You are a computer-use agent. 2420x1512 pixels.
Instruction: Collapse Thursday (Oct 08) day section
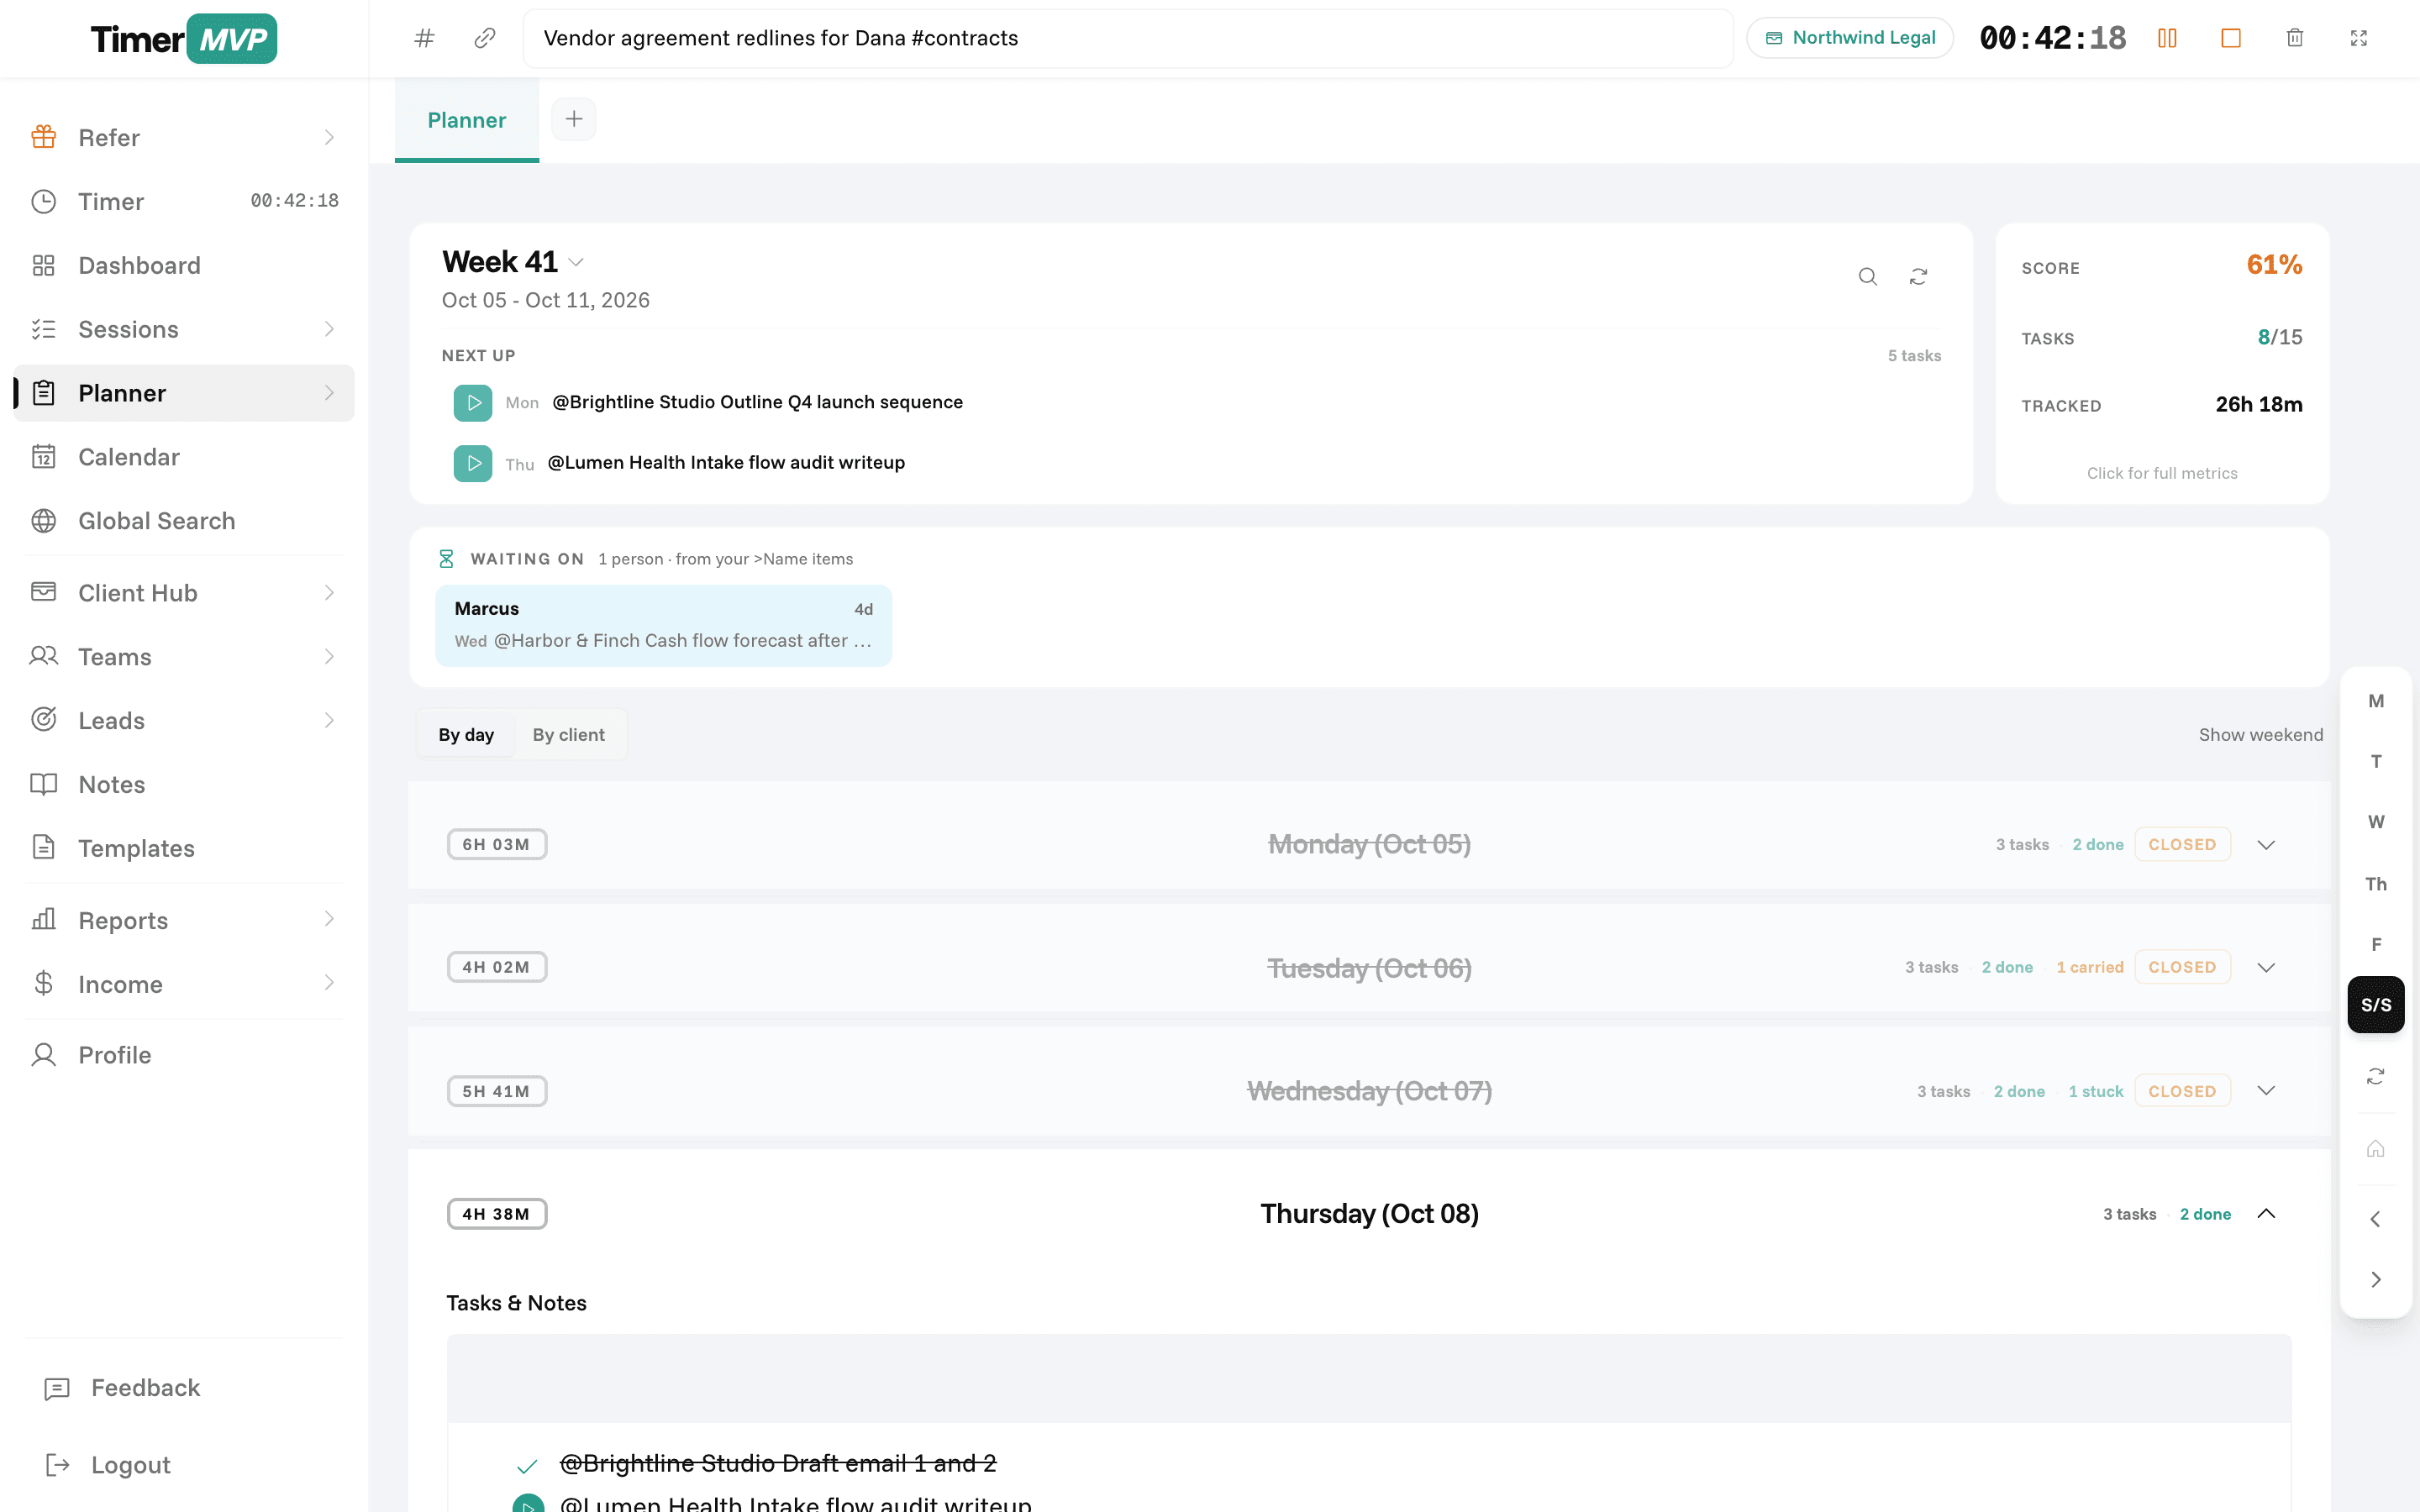tap(2266, 1214)
